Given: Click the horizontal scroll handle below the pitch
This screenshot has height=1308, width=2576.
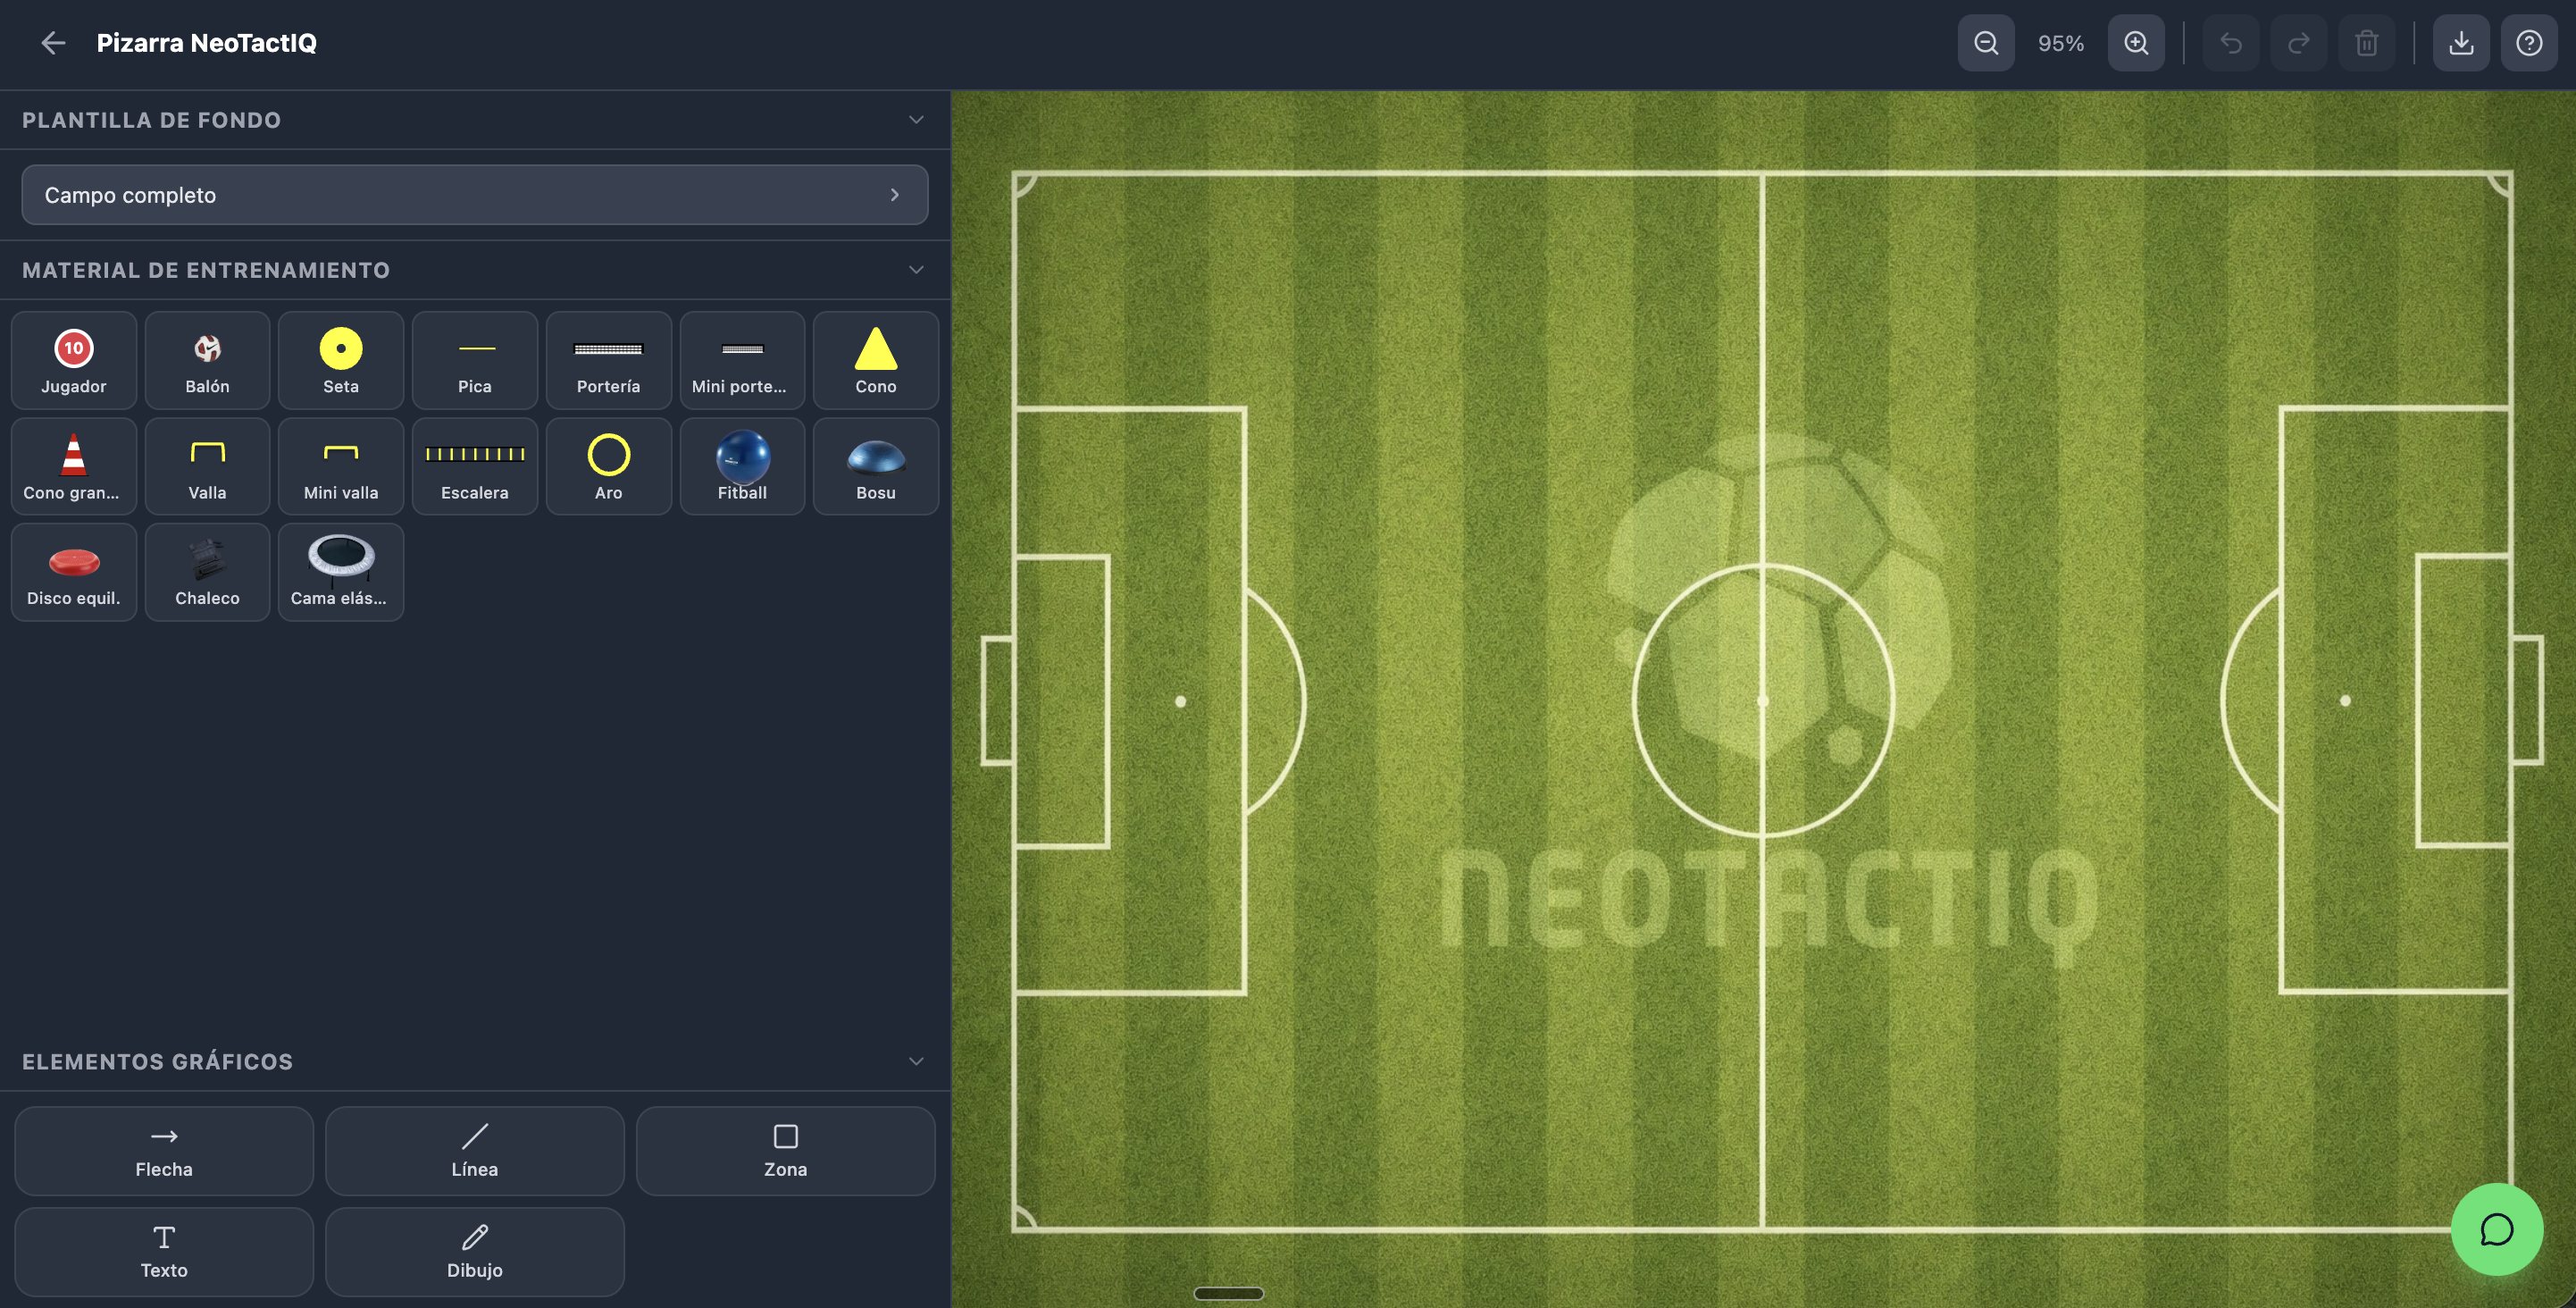Looking at the screenshot, I should pos(1228,1293).
